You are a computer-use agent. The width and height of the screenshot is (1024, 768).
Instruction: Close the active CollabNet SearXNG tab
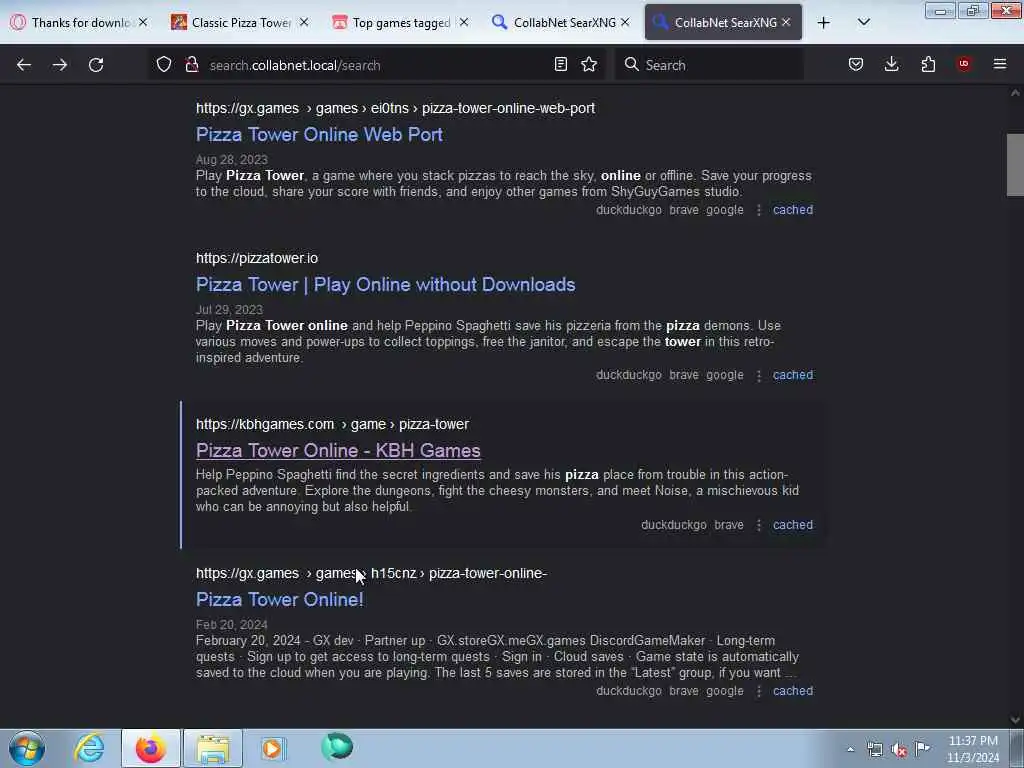(786, 22)
